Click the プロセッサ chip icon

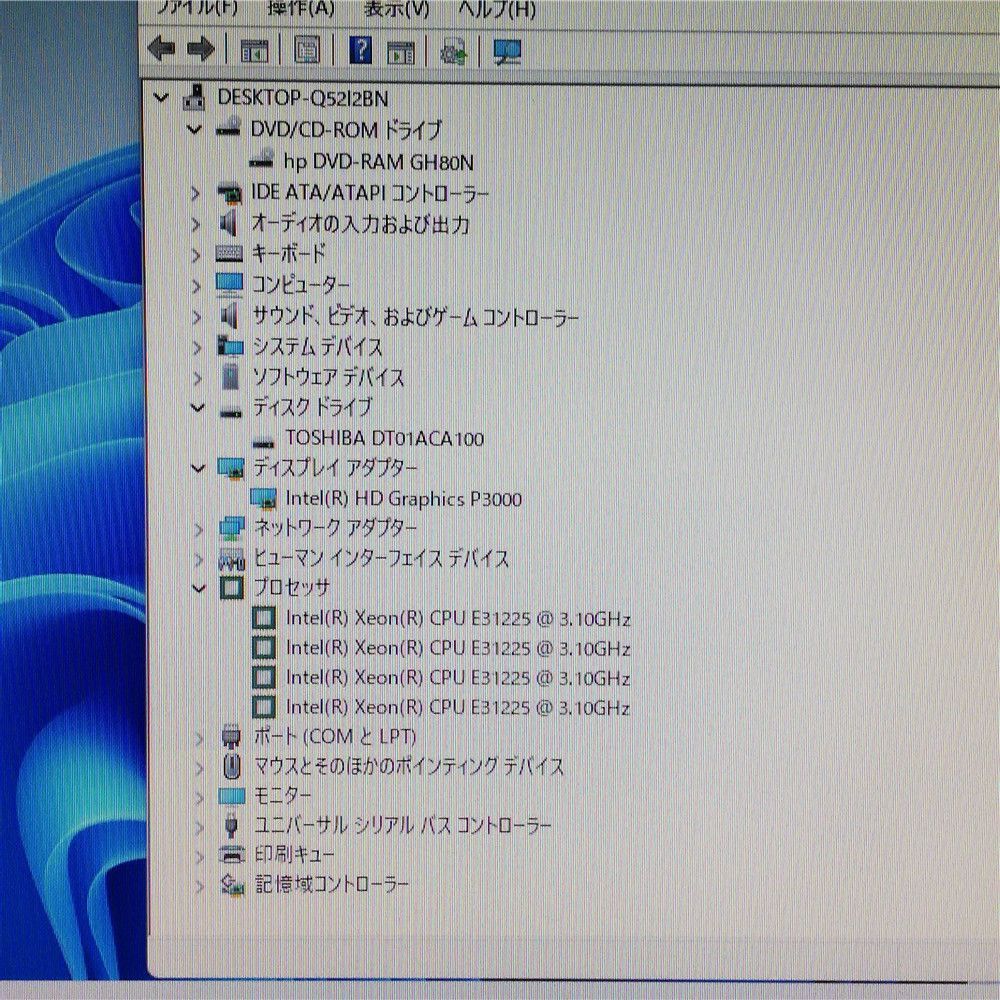click(x=232, y=587)
